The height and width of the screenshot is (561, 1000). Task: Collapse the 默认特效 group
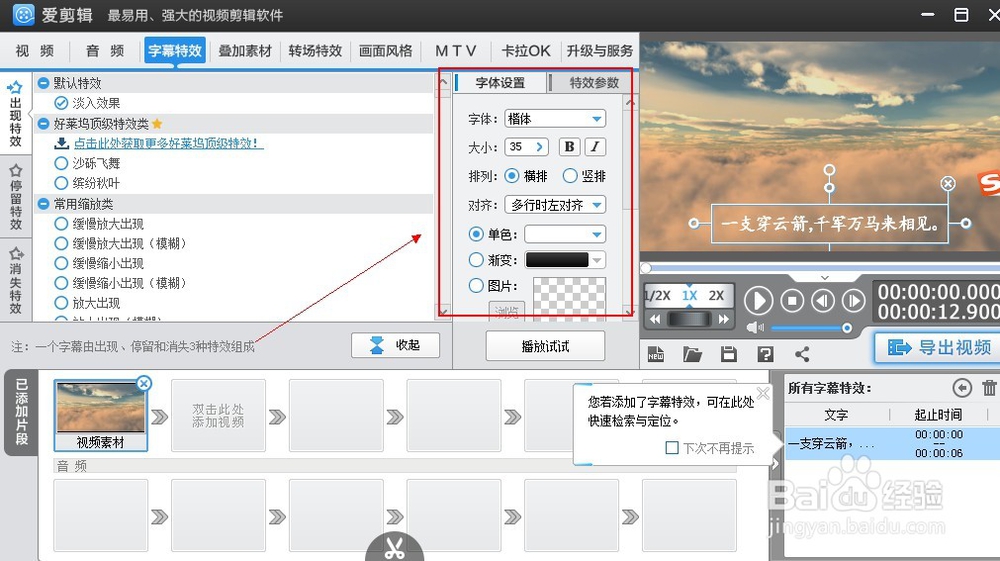(x=43, y=83)
